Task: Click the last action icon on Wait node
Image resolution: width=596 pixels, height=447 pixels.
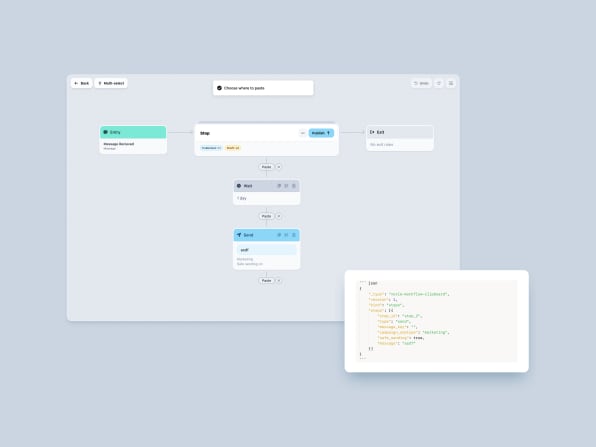Action: pyautogui.click(x=293, y=186)
